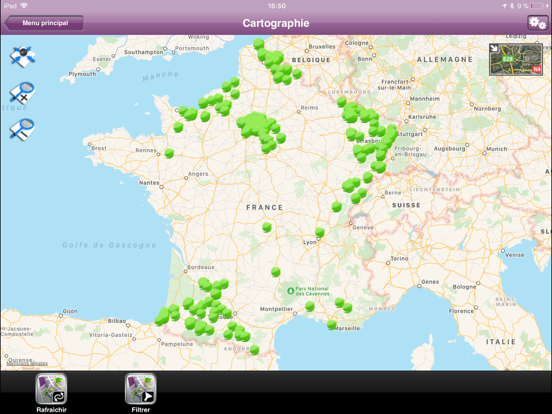Tap the Torino city label
The image size is (552, 414).
399,258
